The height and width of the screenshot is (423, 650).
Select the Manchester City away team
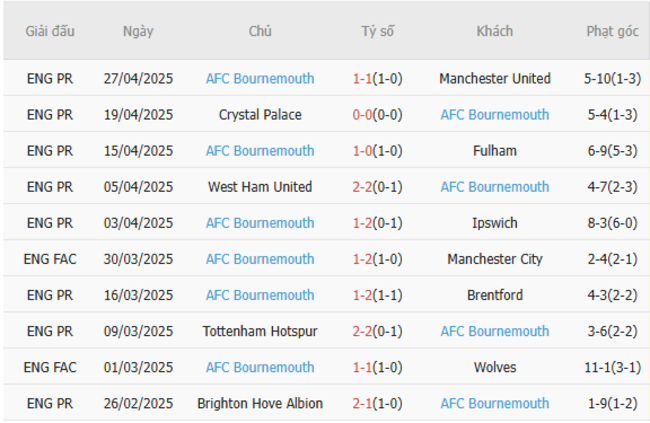495,259
